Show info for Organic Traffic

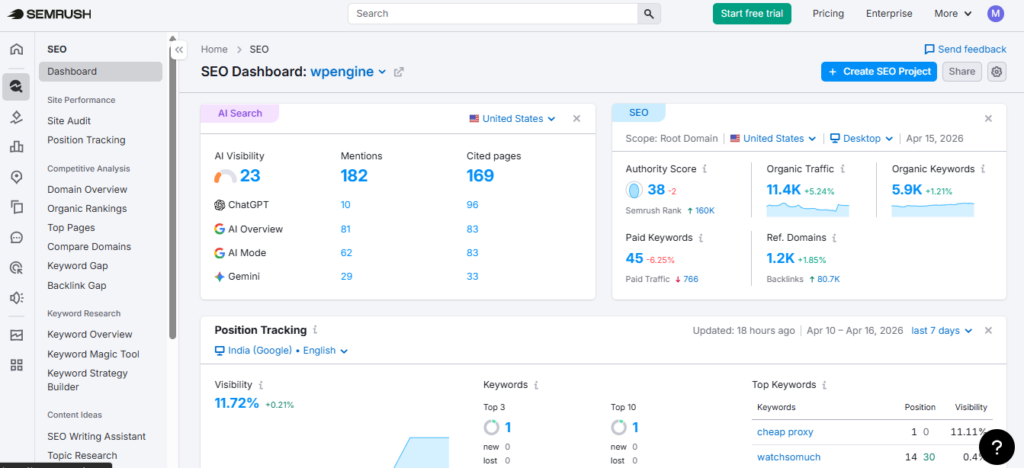pyautogui.click(x=842, y=169)
